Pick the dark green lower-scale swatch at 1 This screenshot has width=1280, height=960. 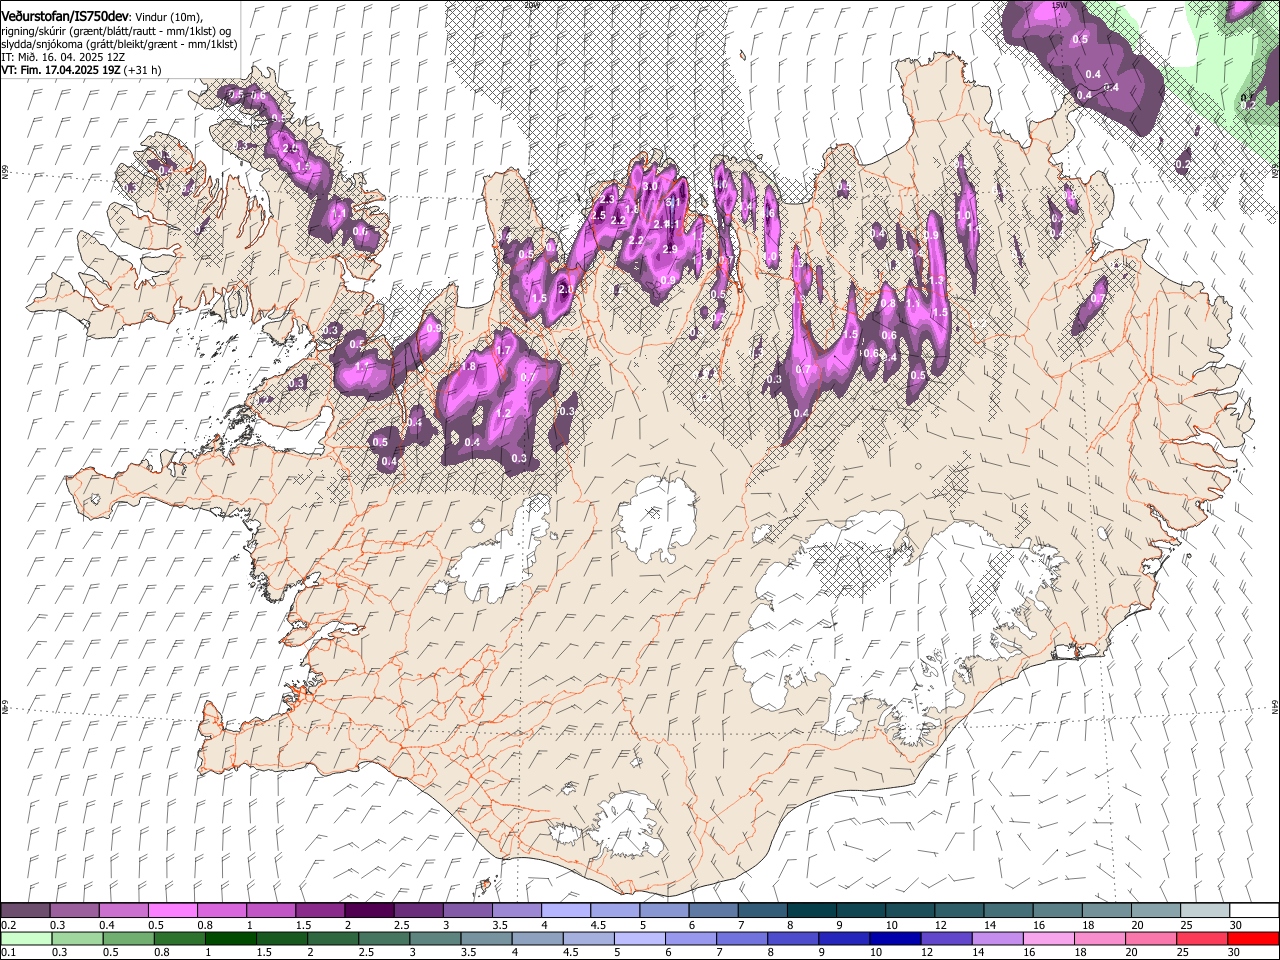tap(231, 938)
